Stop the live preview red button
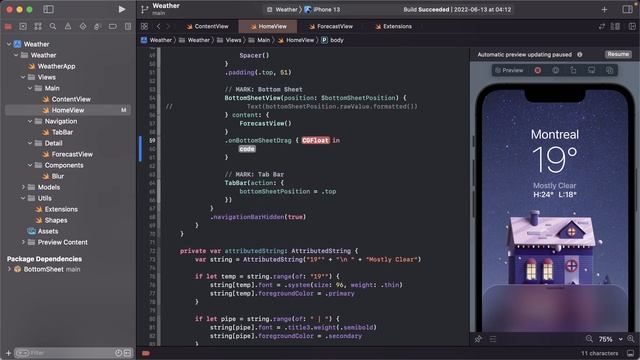The image size is (640, 360). coord(538,70)
